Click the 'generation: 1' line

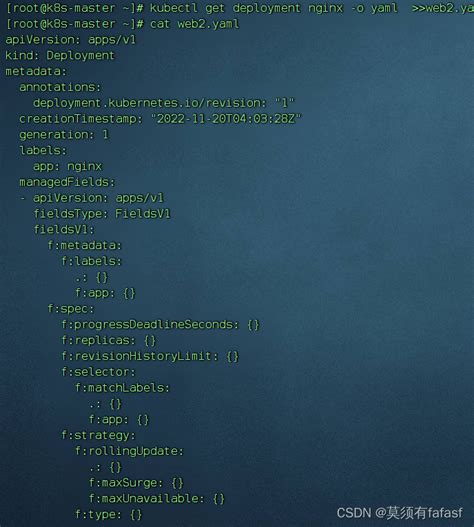64,134
